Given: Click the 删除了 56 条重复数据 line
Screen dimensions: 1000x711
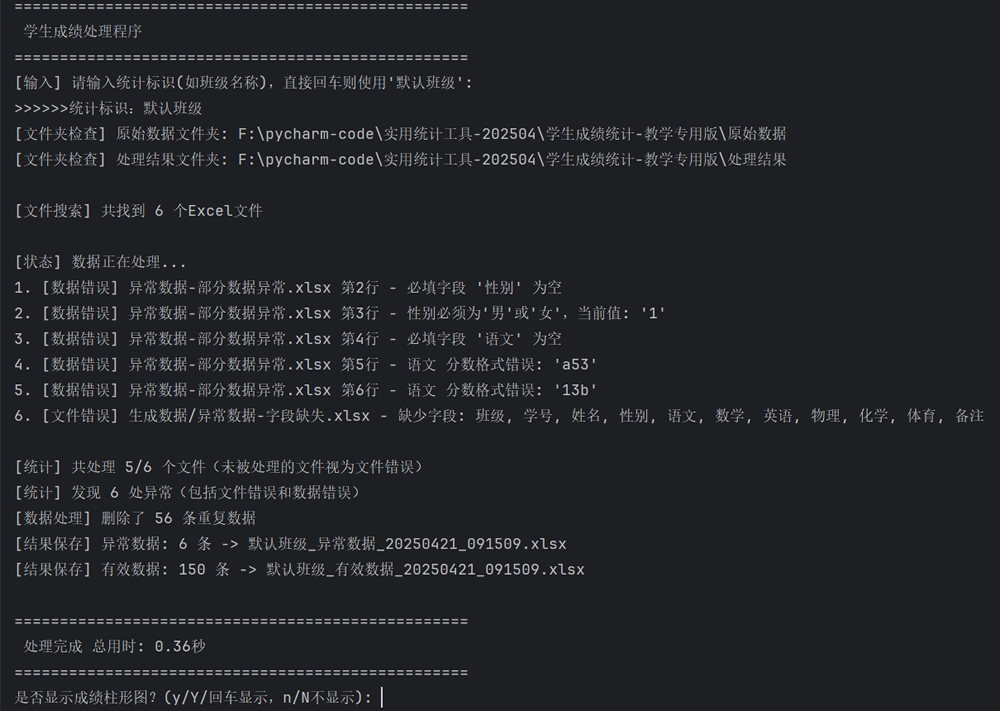Looking at the screenshot, I should point(136,518).
